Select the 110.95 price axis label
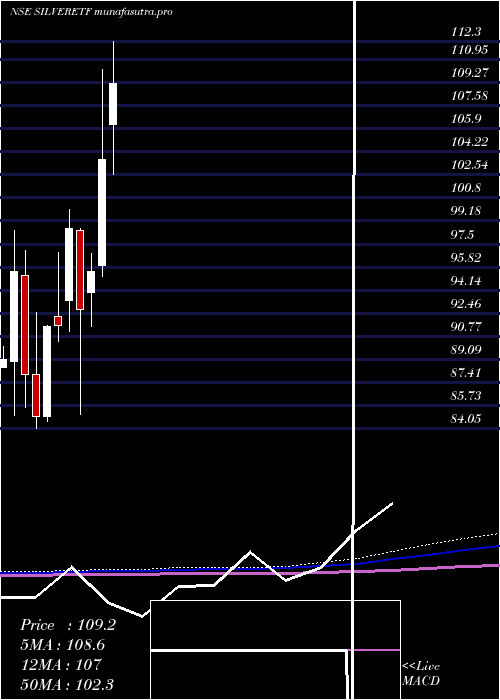The width and height of the screenshot is (500, 700). click(x=470, y=50)
